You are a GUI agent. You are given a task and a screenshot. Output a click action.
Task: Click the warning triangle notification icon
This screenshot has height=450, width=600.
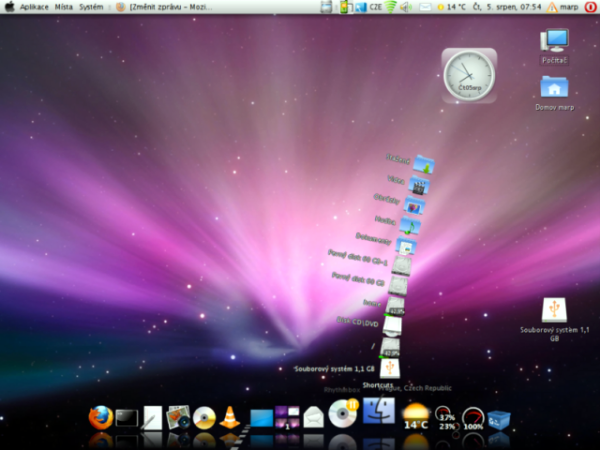[552, 7]
